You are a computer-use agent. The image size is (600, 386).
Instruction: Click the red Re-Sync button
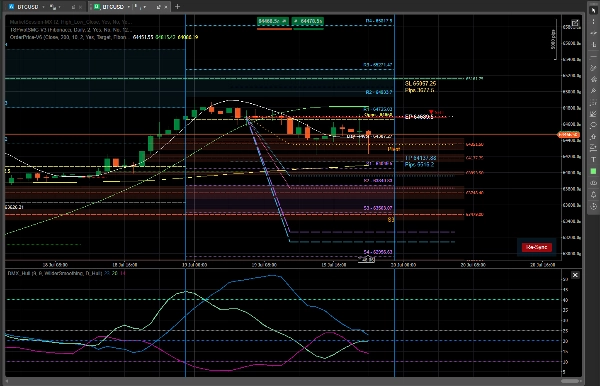(536, 247)
